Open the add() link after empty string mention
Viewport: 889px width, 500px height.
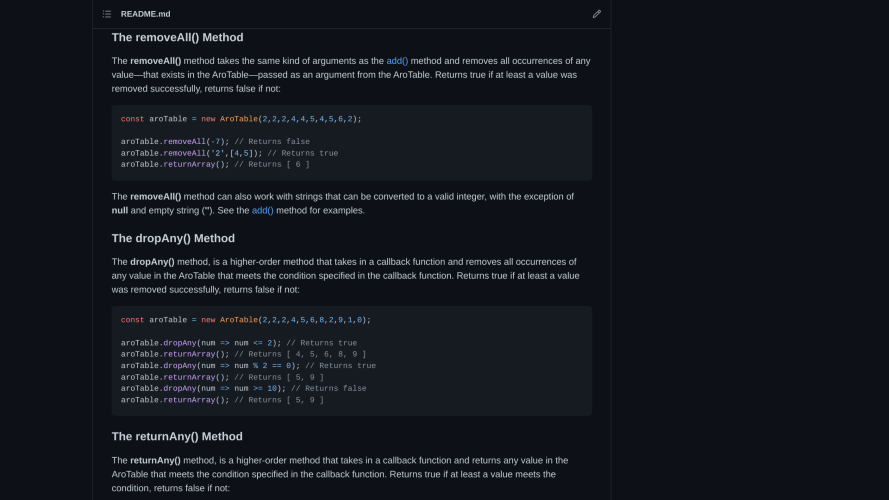tap(263, 210)
